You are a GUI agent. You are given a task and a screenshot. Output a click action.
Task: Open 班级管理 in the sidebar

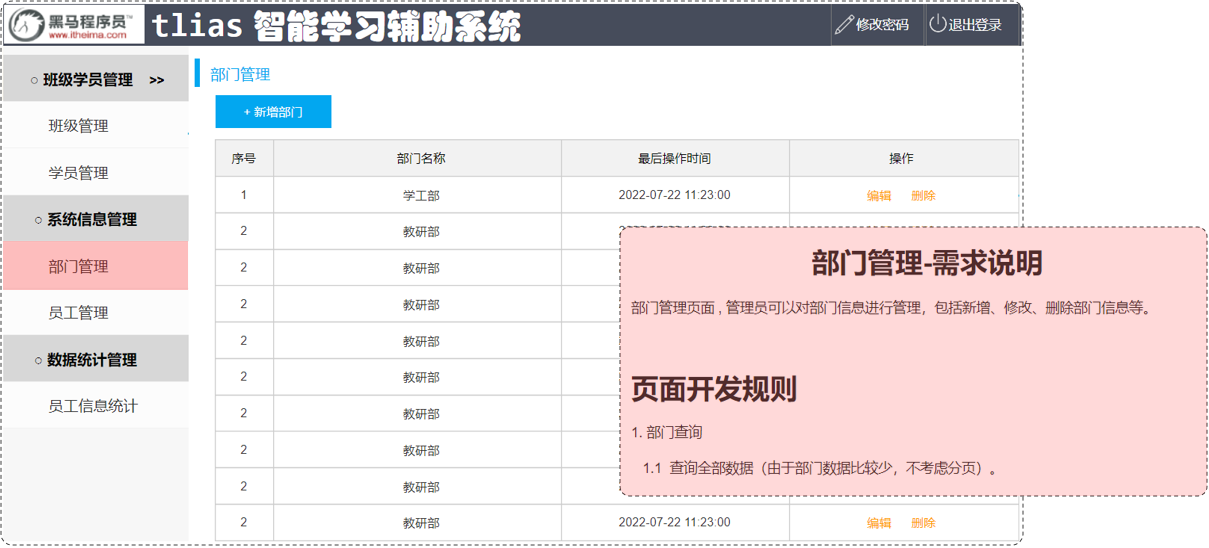point(78,126)
